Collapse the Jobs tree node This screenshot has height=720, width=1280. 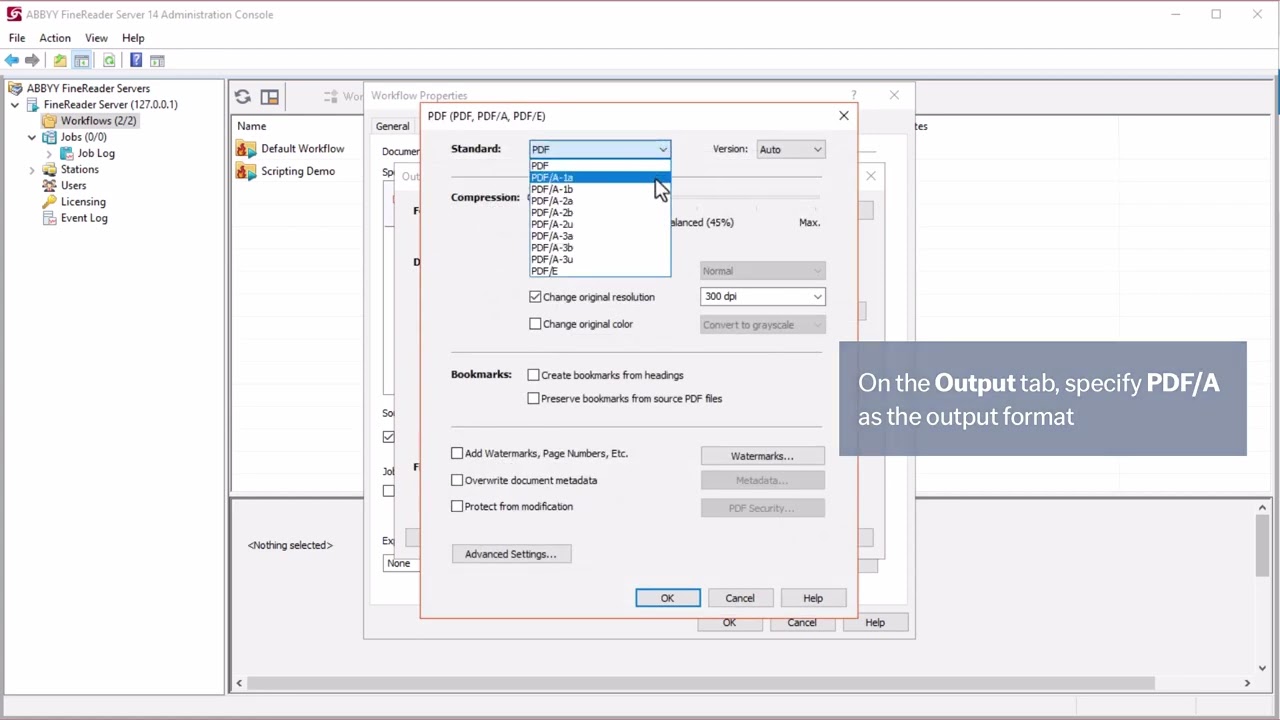[x=32, y=137]
